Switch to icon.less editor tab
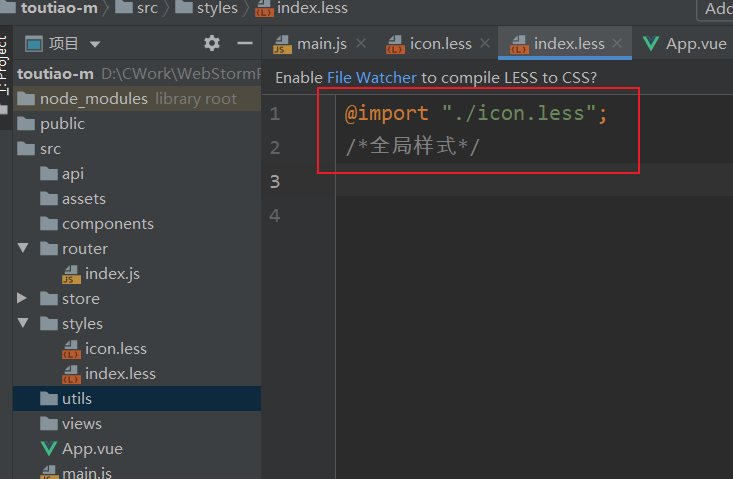The image size is (733, 479). (x=441, y=44)
